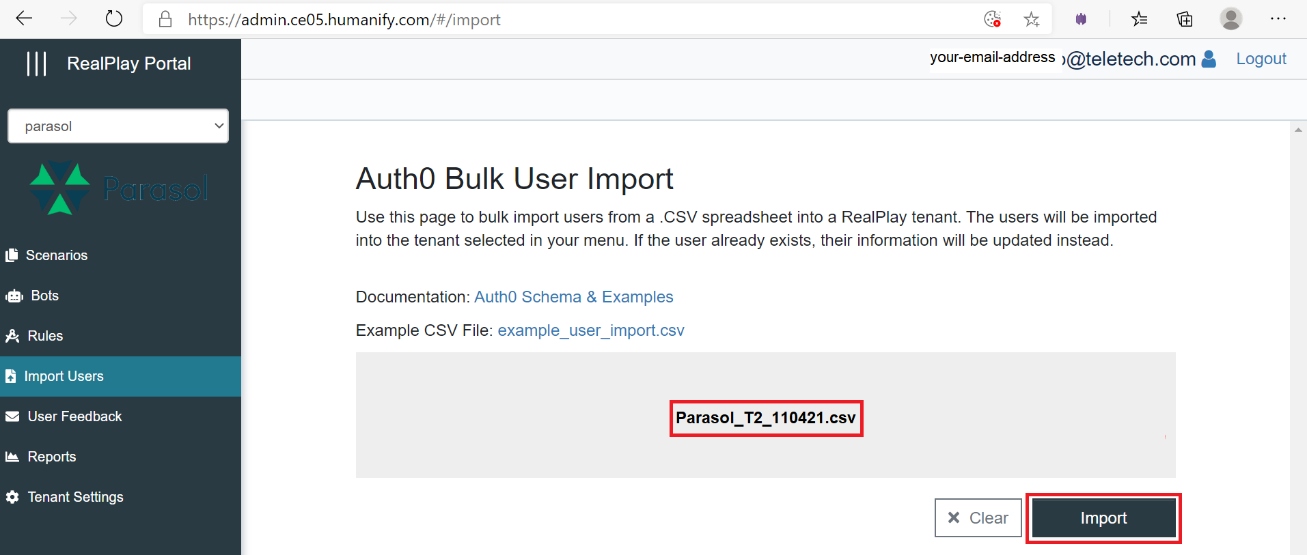The image size is (1307, 555).
Task: Refresh the page with the reload icon
Action: 114,19
